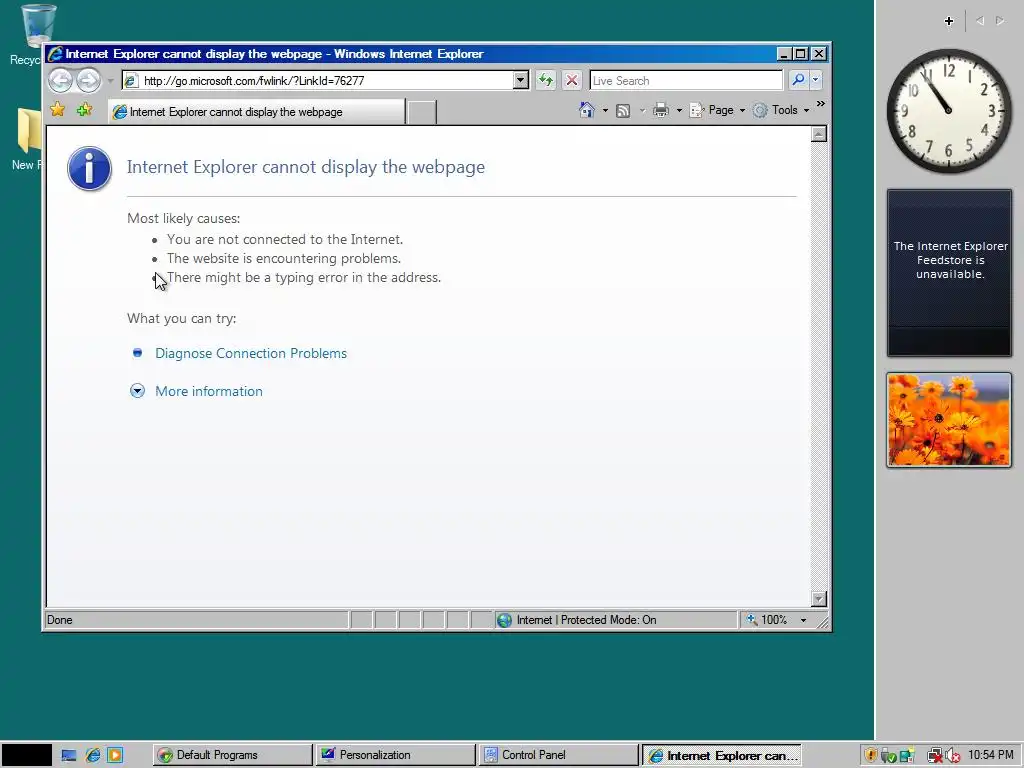Click the sidebar previous gadgets arrow
This screenshot has height=768, width=1024.
point(980,21)
